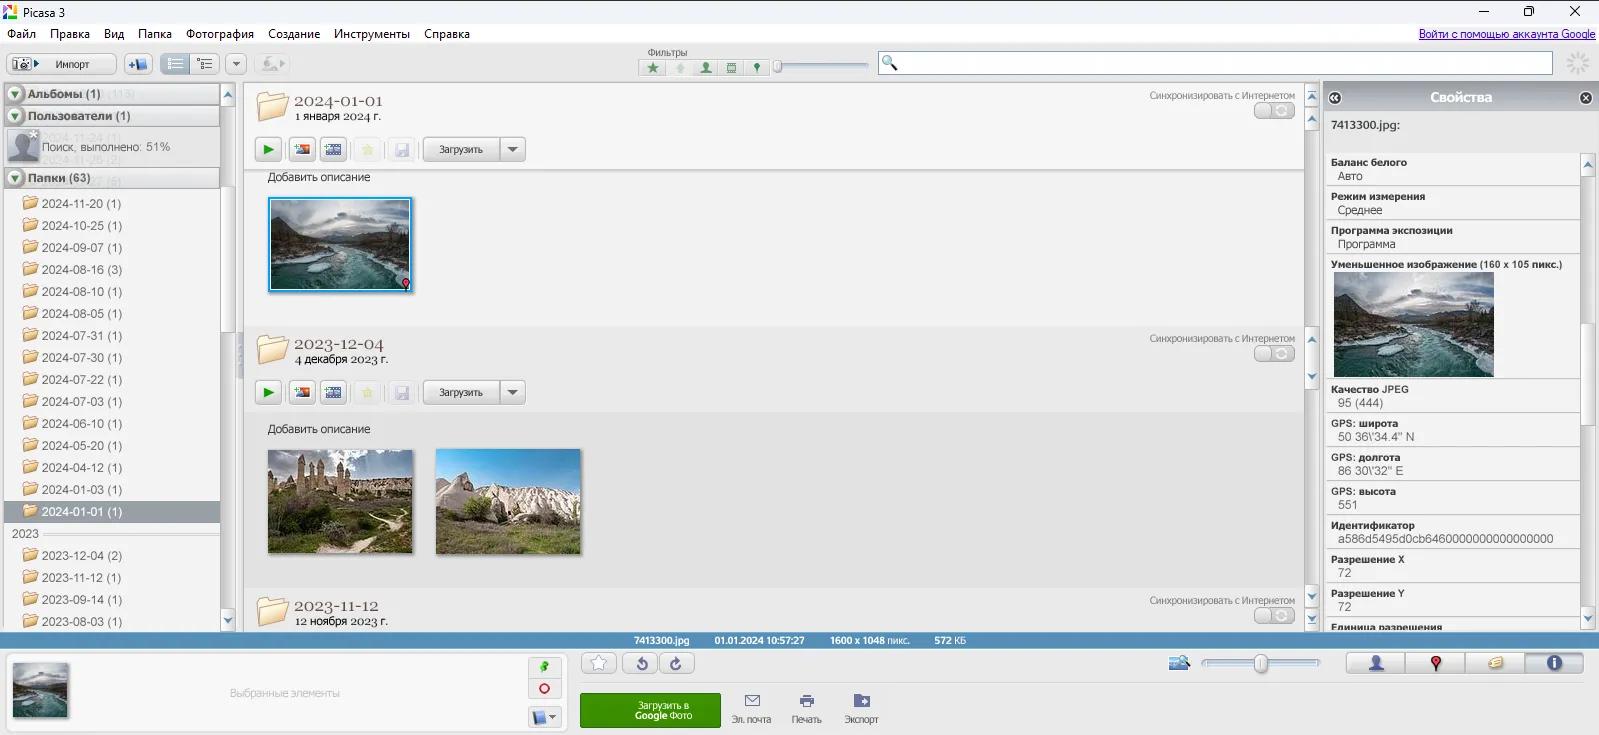Screen dimensions: 1599x735
Task: Play slideshow for the 2024-01-01 folder
Action: (x=268, y=150)
